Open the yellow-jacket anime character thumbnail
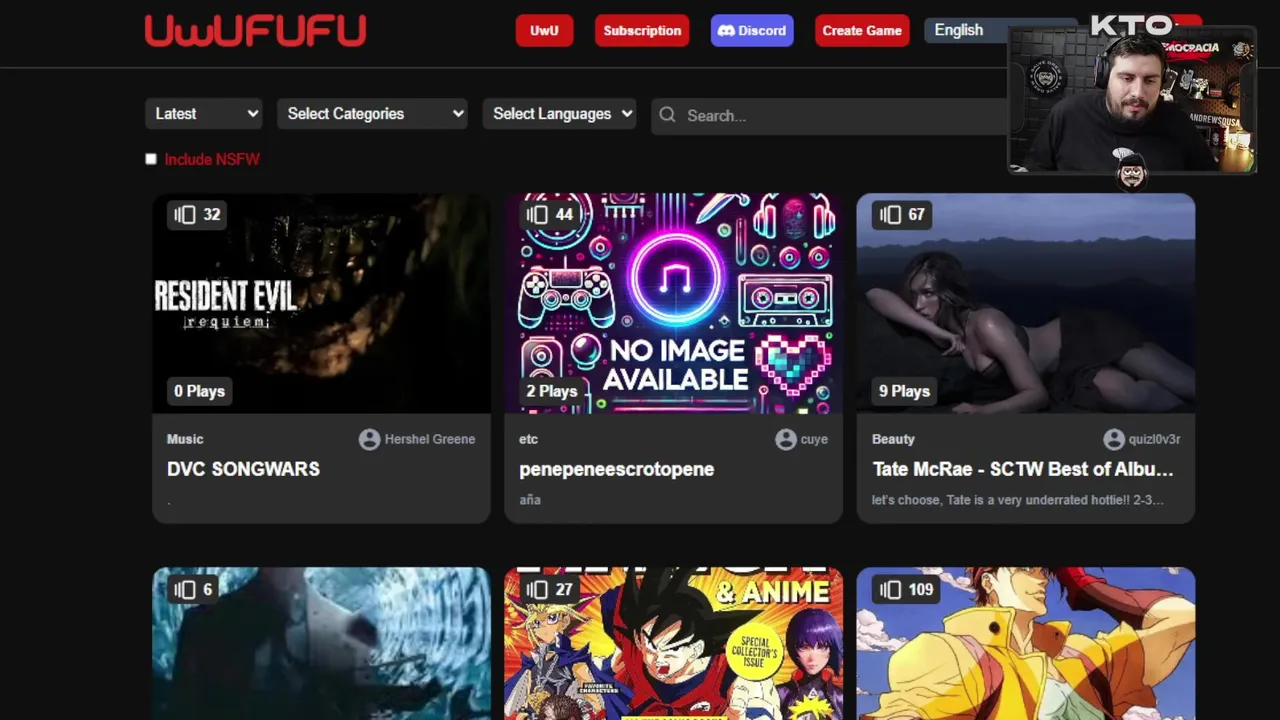This screenshot has height=720, width=1280. pos(1025,643)
